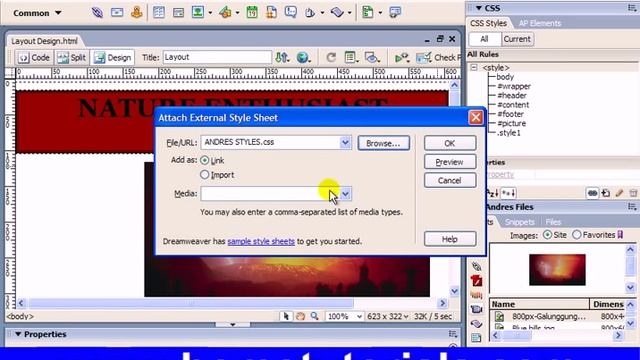Select the Current mode tab in CSS Styles
This screenshot has height=360, width=640.
(x=517, y=39)
